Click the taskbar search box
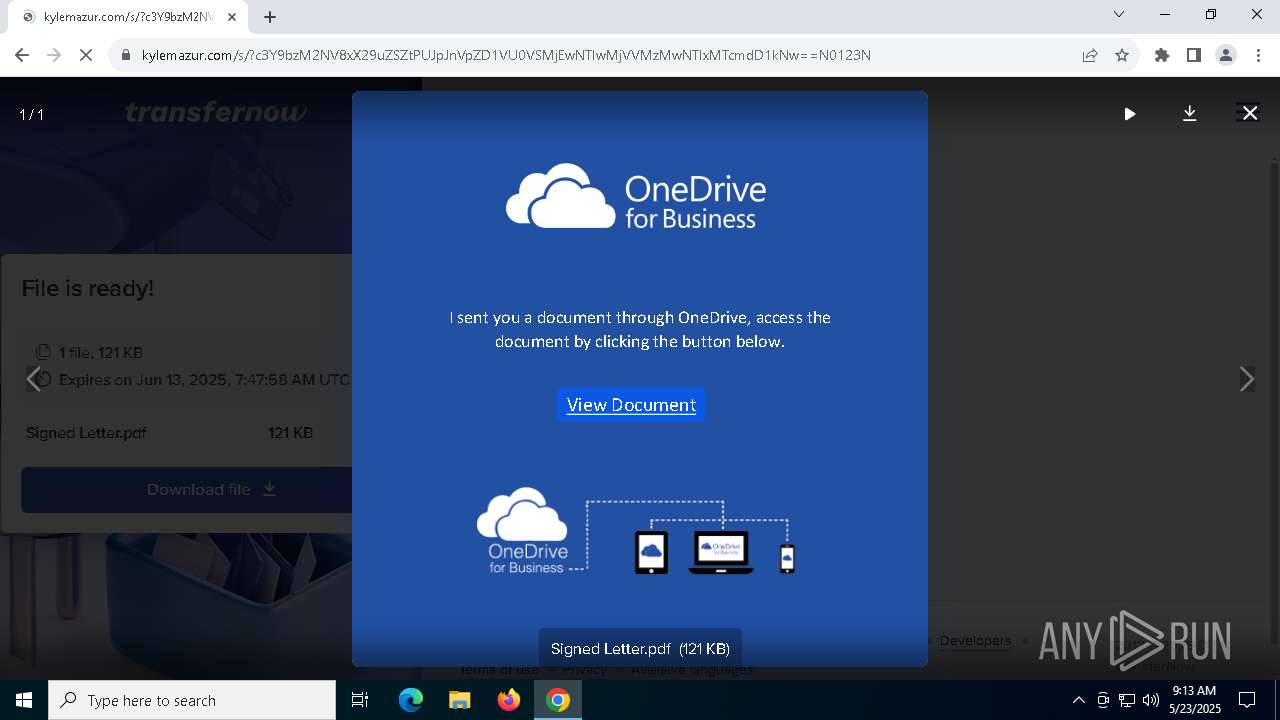 click(x=192, y=700)
